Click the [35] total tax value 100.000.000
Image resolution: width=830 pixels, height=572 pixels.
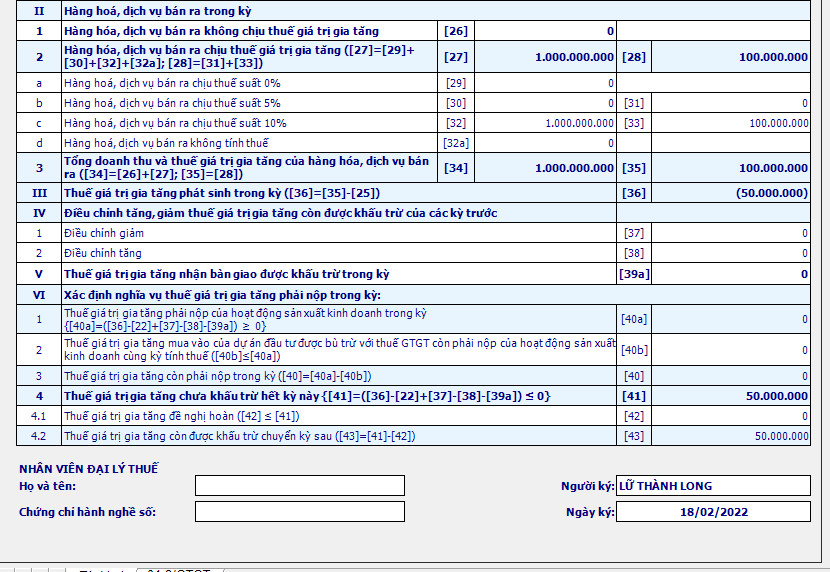pyautogui.click(x=730, y=168)
